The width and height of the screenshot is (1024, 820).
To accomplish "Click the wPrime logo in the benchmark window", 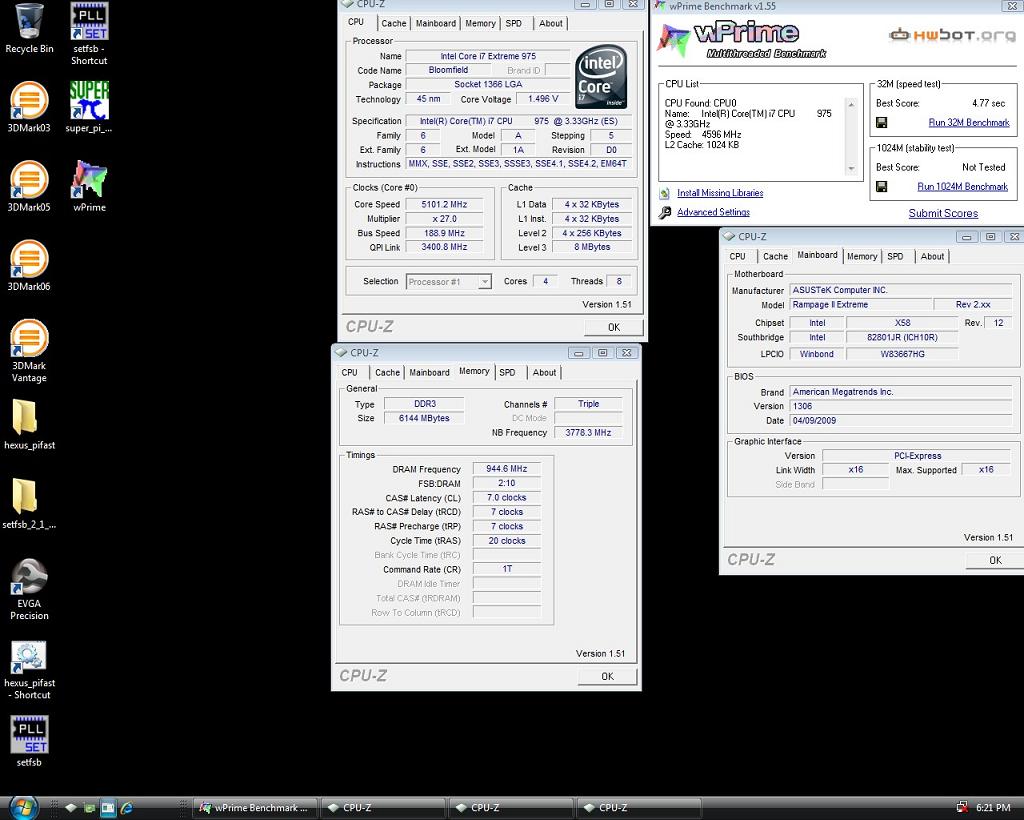I will click(x=741, y=40).
